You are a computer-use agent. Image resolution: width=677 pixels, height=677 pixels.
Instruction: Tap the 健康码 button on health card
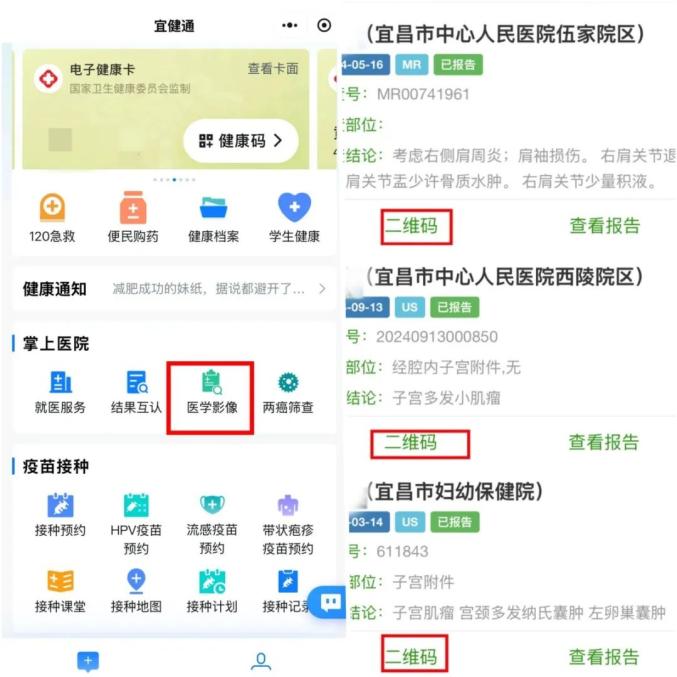(241, 141)
